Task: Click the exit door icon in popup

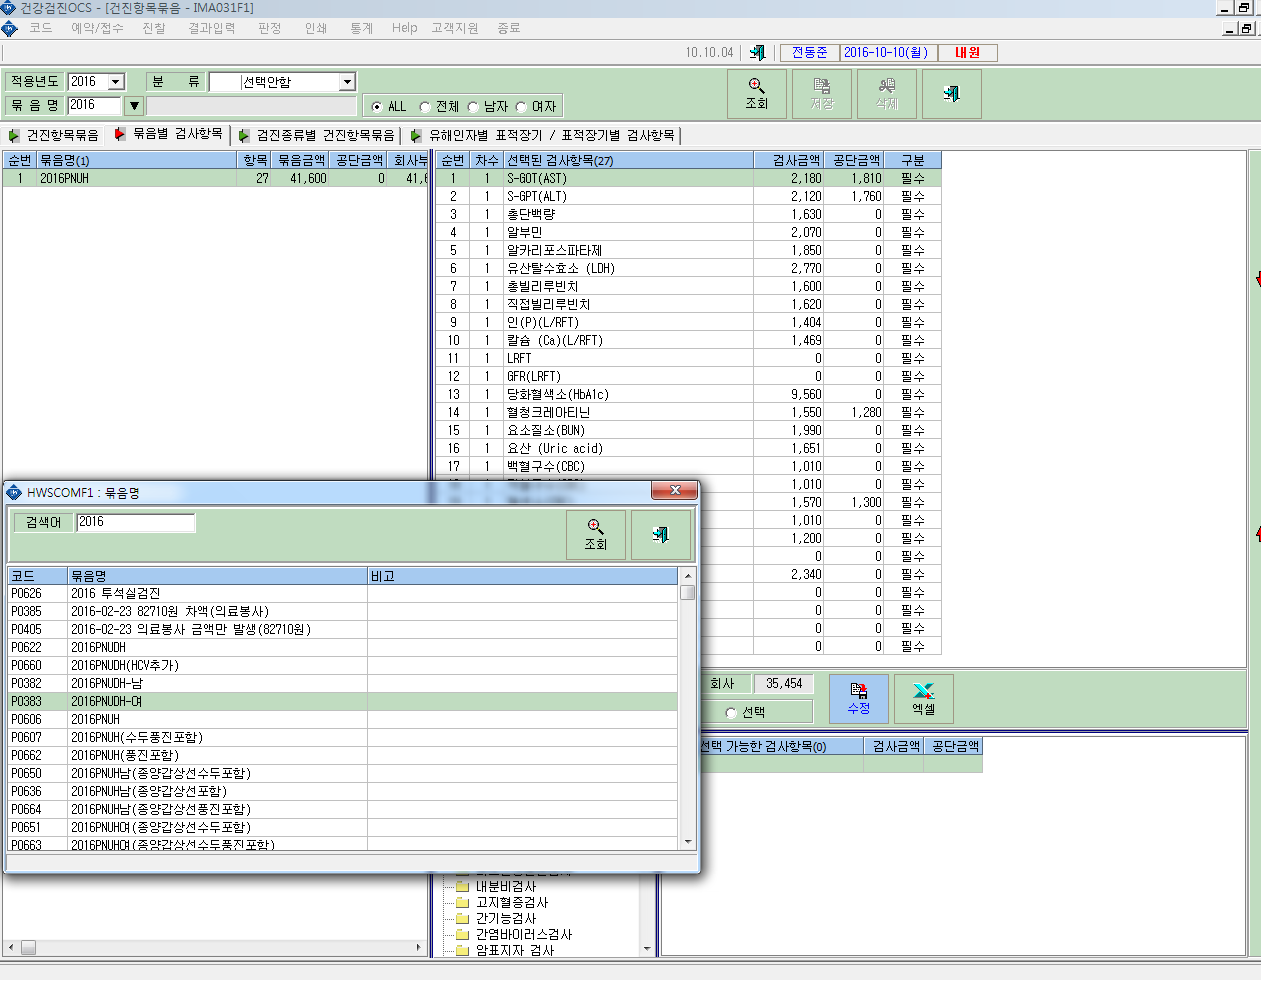Action: 660,535
